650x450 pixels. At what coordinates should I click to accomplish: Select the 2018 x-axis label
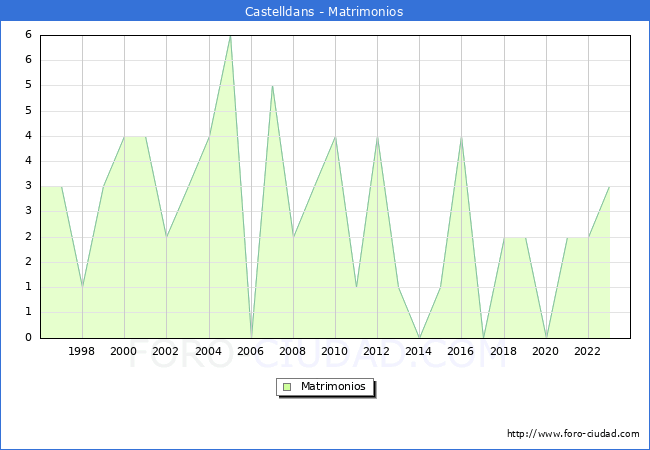[503, 352]
